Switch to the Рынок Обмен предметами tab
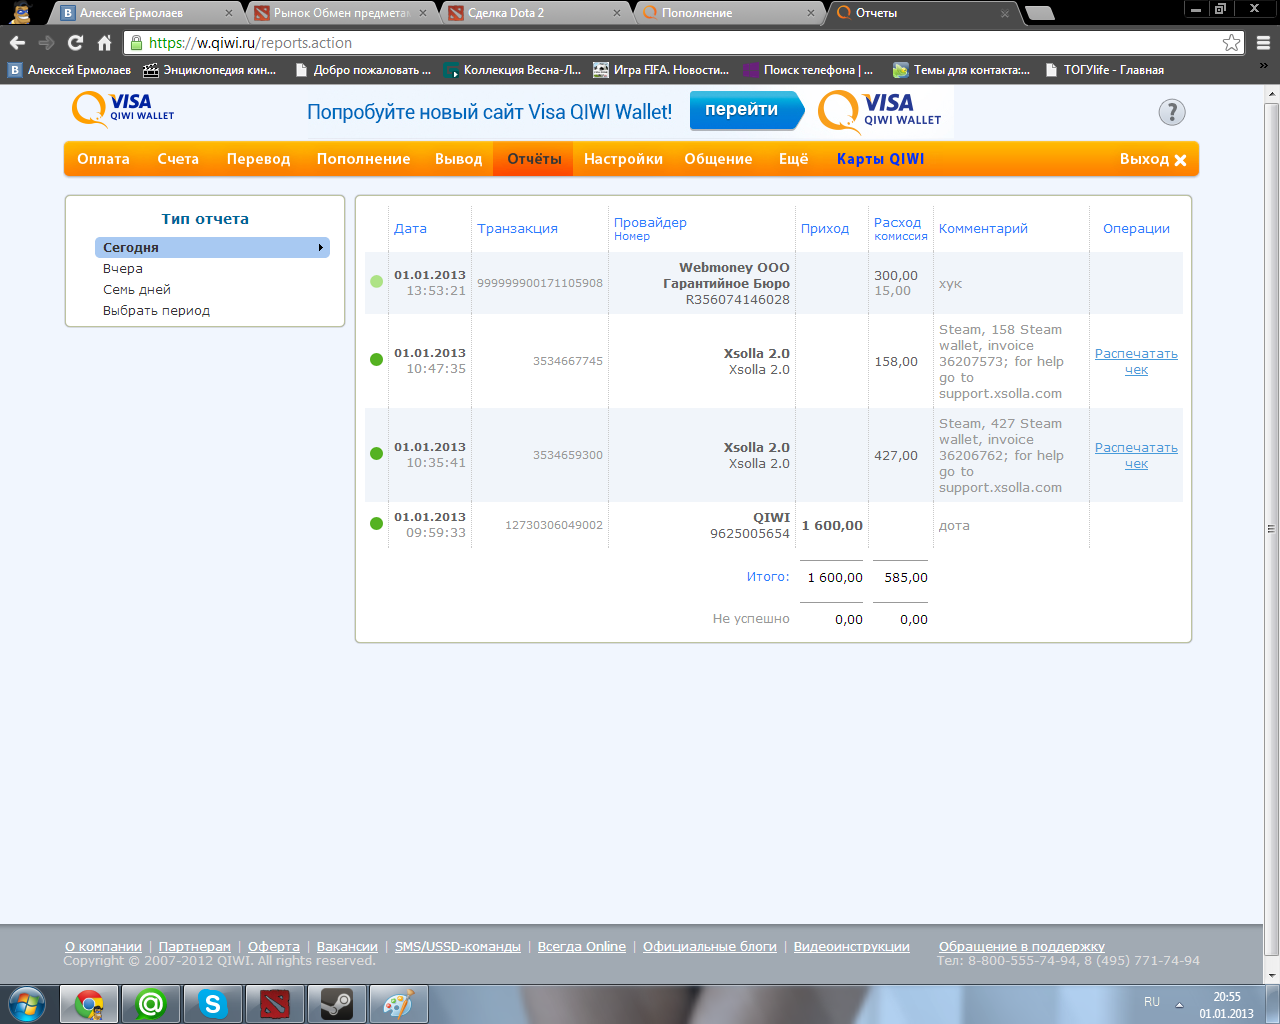This screenshot has width=1280, height=1024. 340,13
